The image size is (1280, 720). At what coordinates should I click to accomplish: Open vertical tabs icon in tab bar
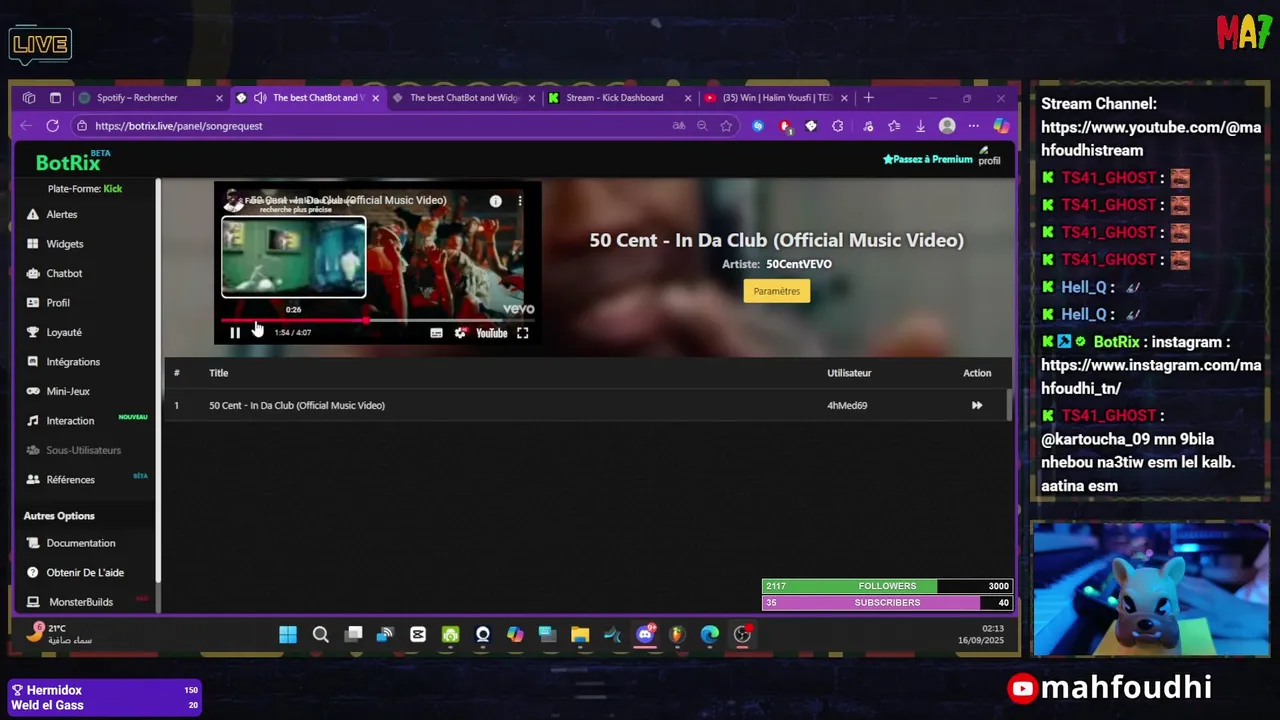(55, 98)
